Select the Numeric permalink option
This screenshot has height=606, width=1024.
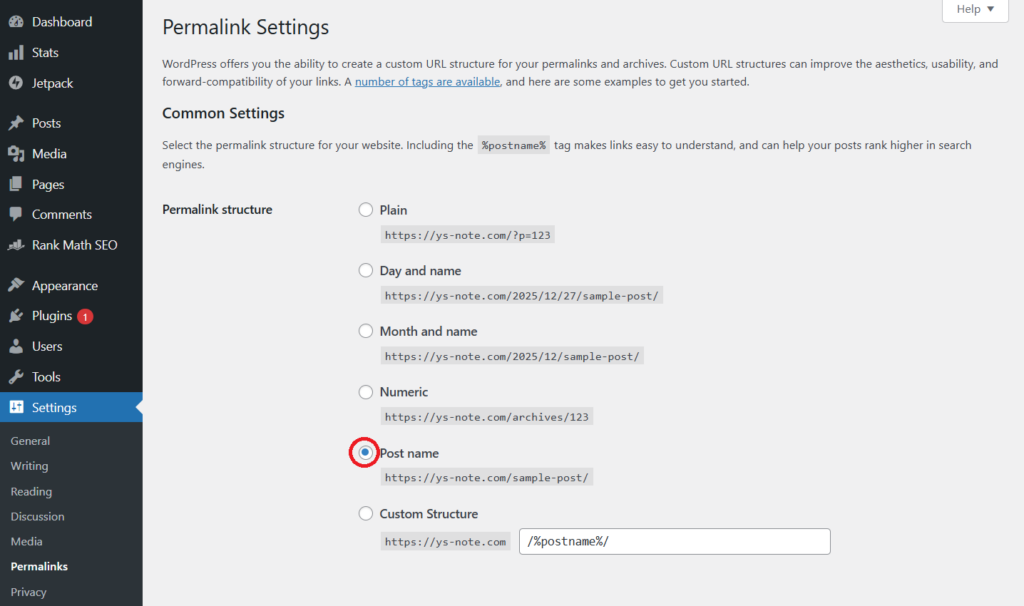[365, 392]
